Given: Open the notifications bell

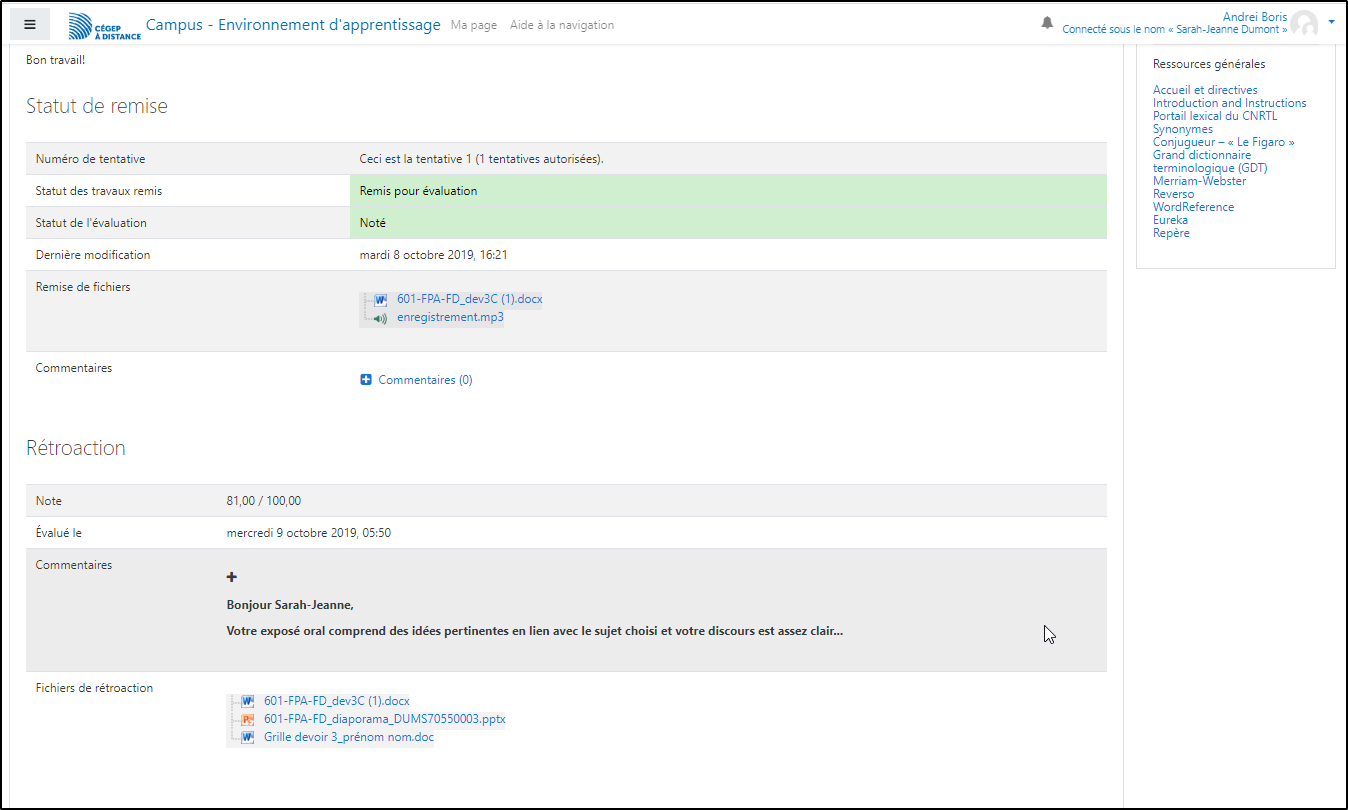Looking at the screenshot, I should [1047, 22].
